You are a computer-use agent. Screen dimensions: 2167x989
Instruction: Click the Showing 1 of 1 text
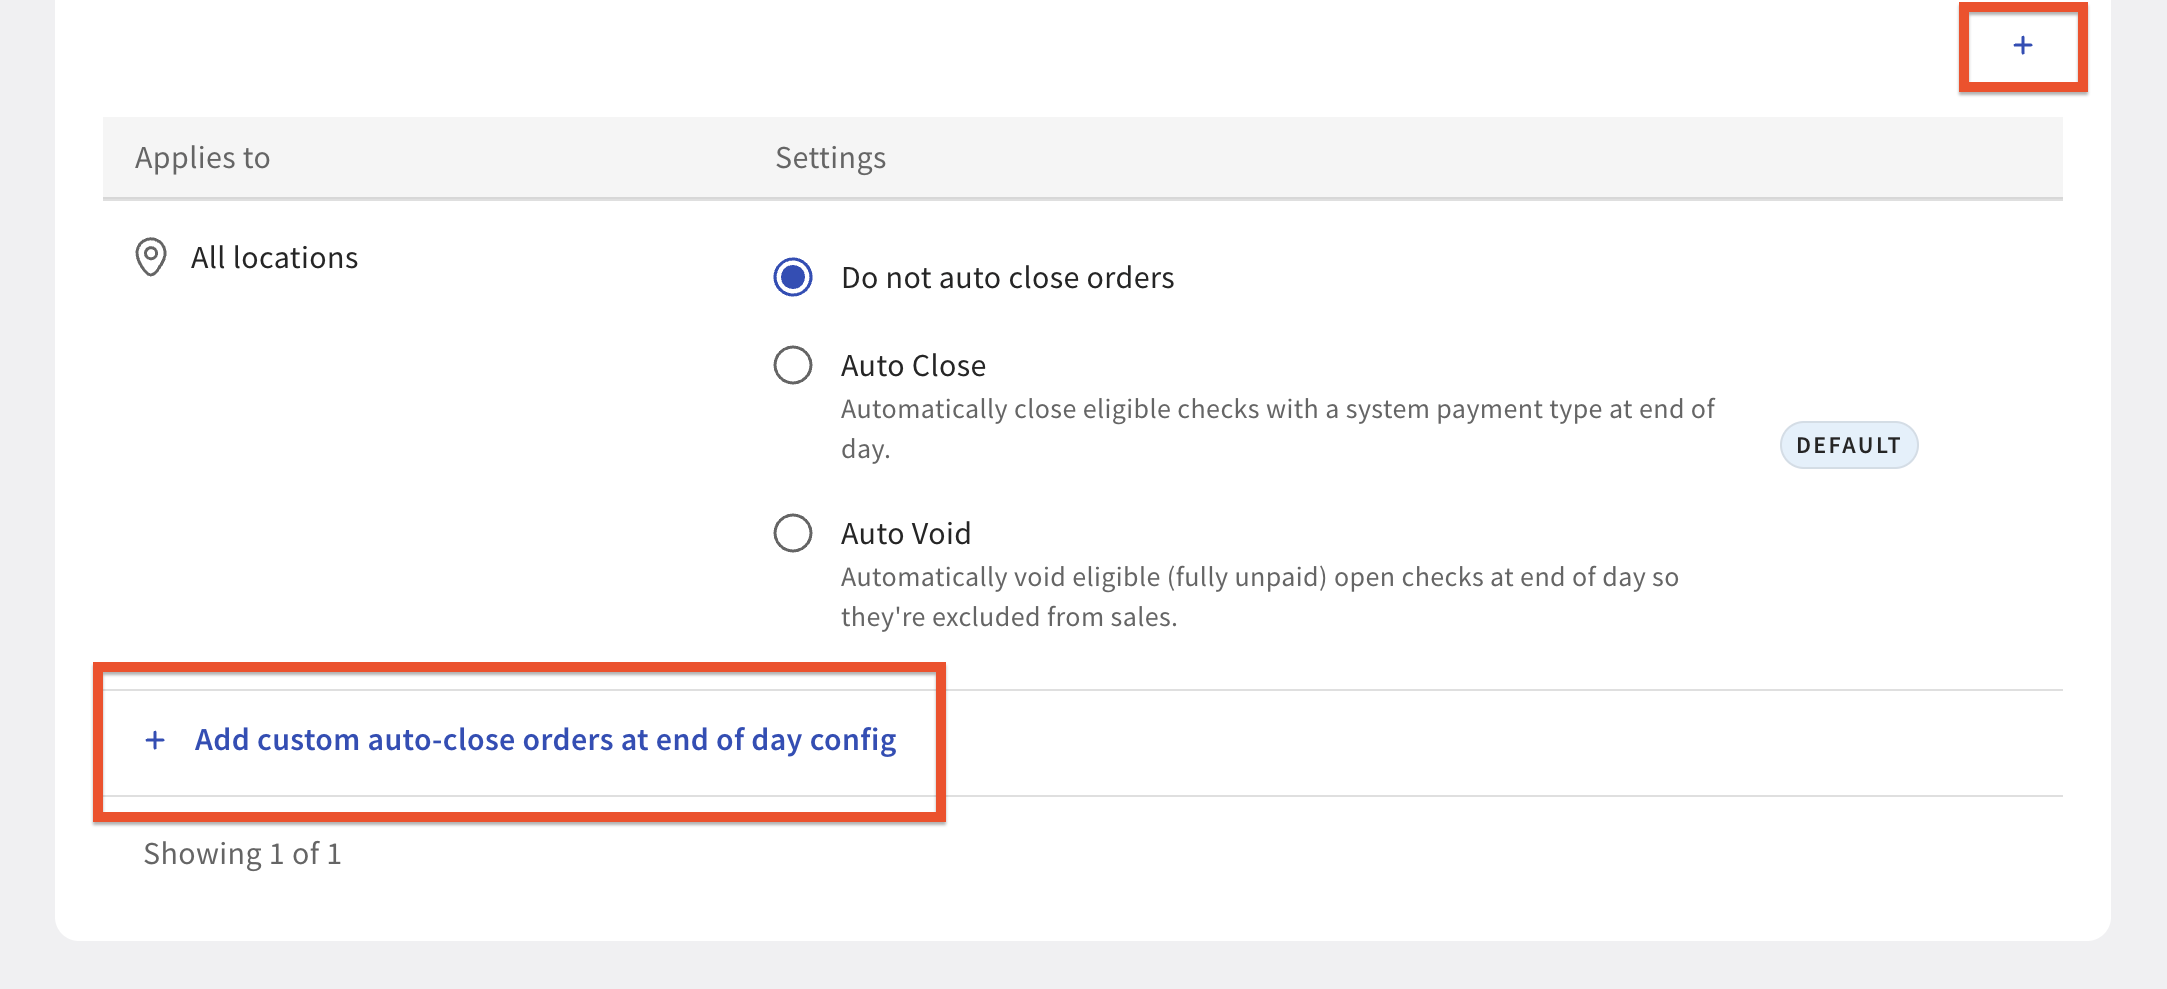[x=243, y=854]
